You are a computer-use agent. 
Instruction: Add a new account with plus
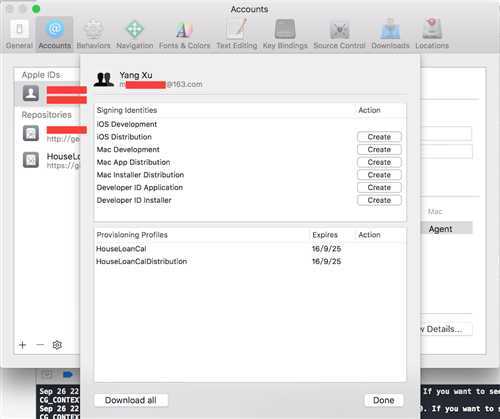[x=23, y=345]
